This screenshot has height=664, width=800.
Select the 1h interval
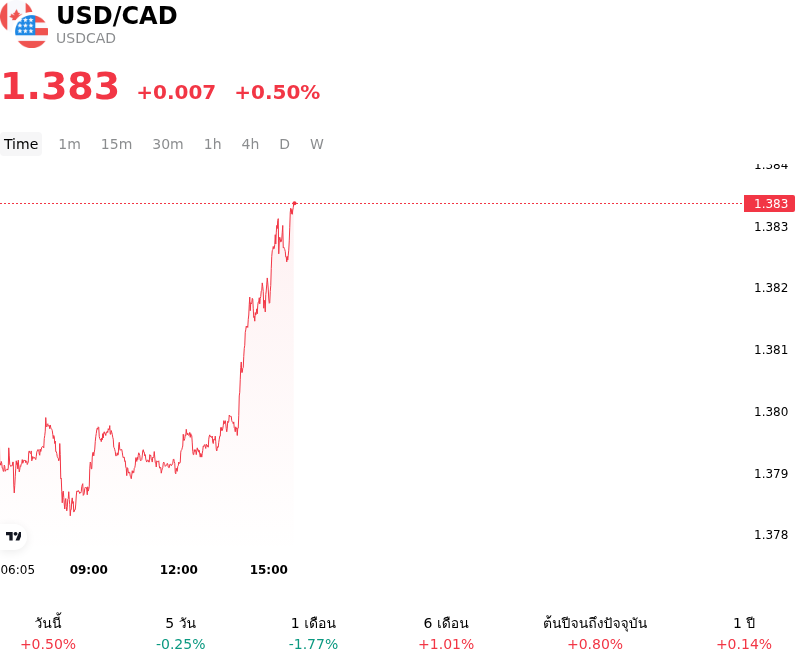[213, 144]
